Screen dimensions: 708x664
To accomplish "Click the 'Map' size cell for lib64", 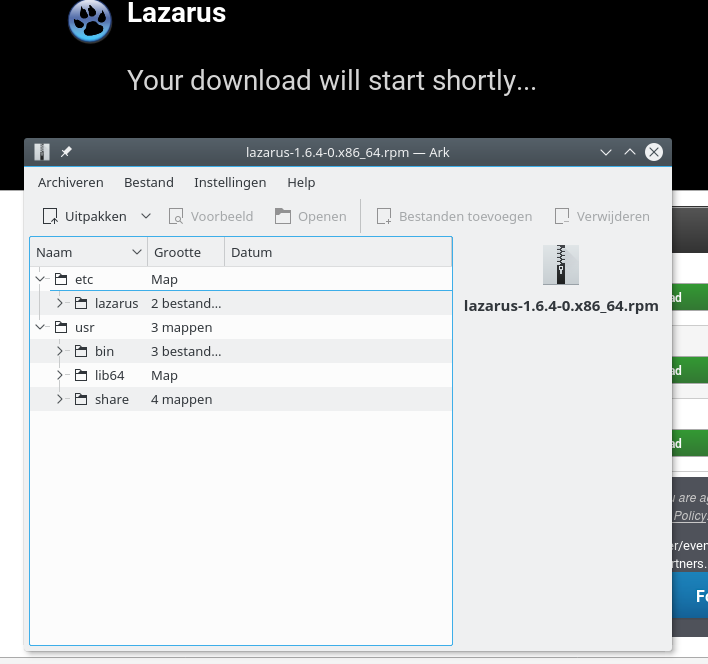I will point(164,376).
